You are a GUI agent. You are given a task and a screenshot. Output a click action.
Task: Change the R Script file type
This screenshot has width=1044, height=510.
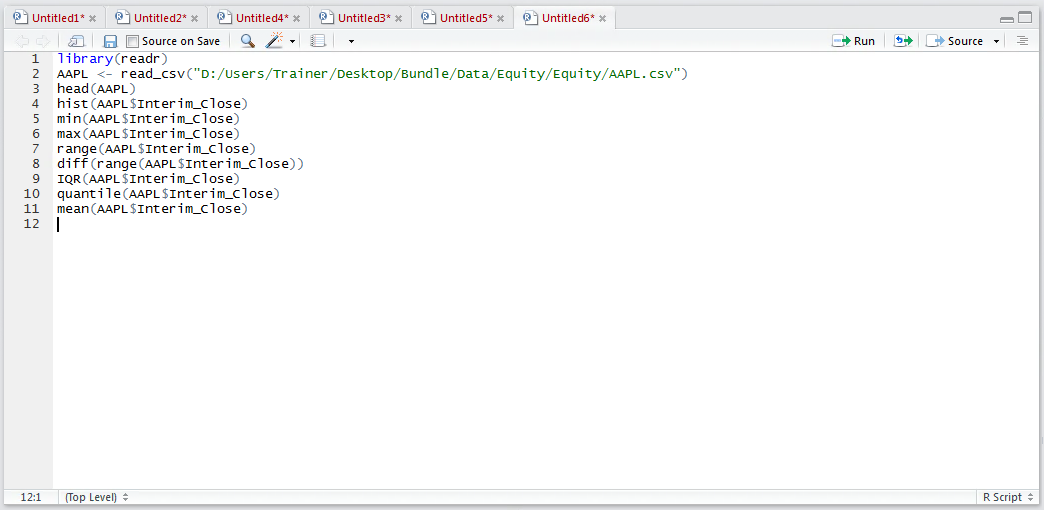1007,497
